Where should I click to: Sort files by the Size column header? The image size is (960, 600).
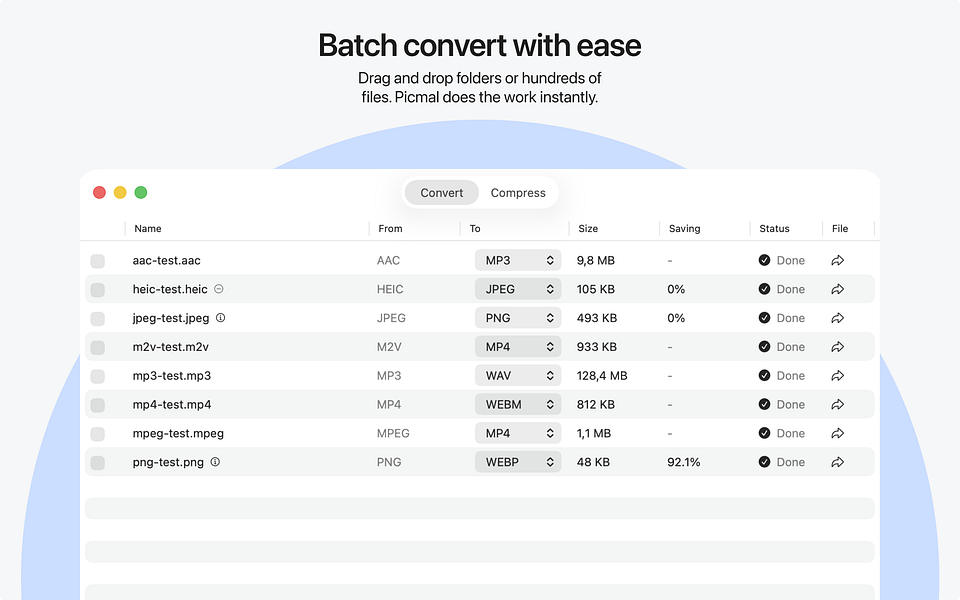tap(588, 229)
